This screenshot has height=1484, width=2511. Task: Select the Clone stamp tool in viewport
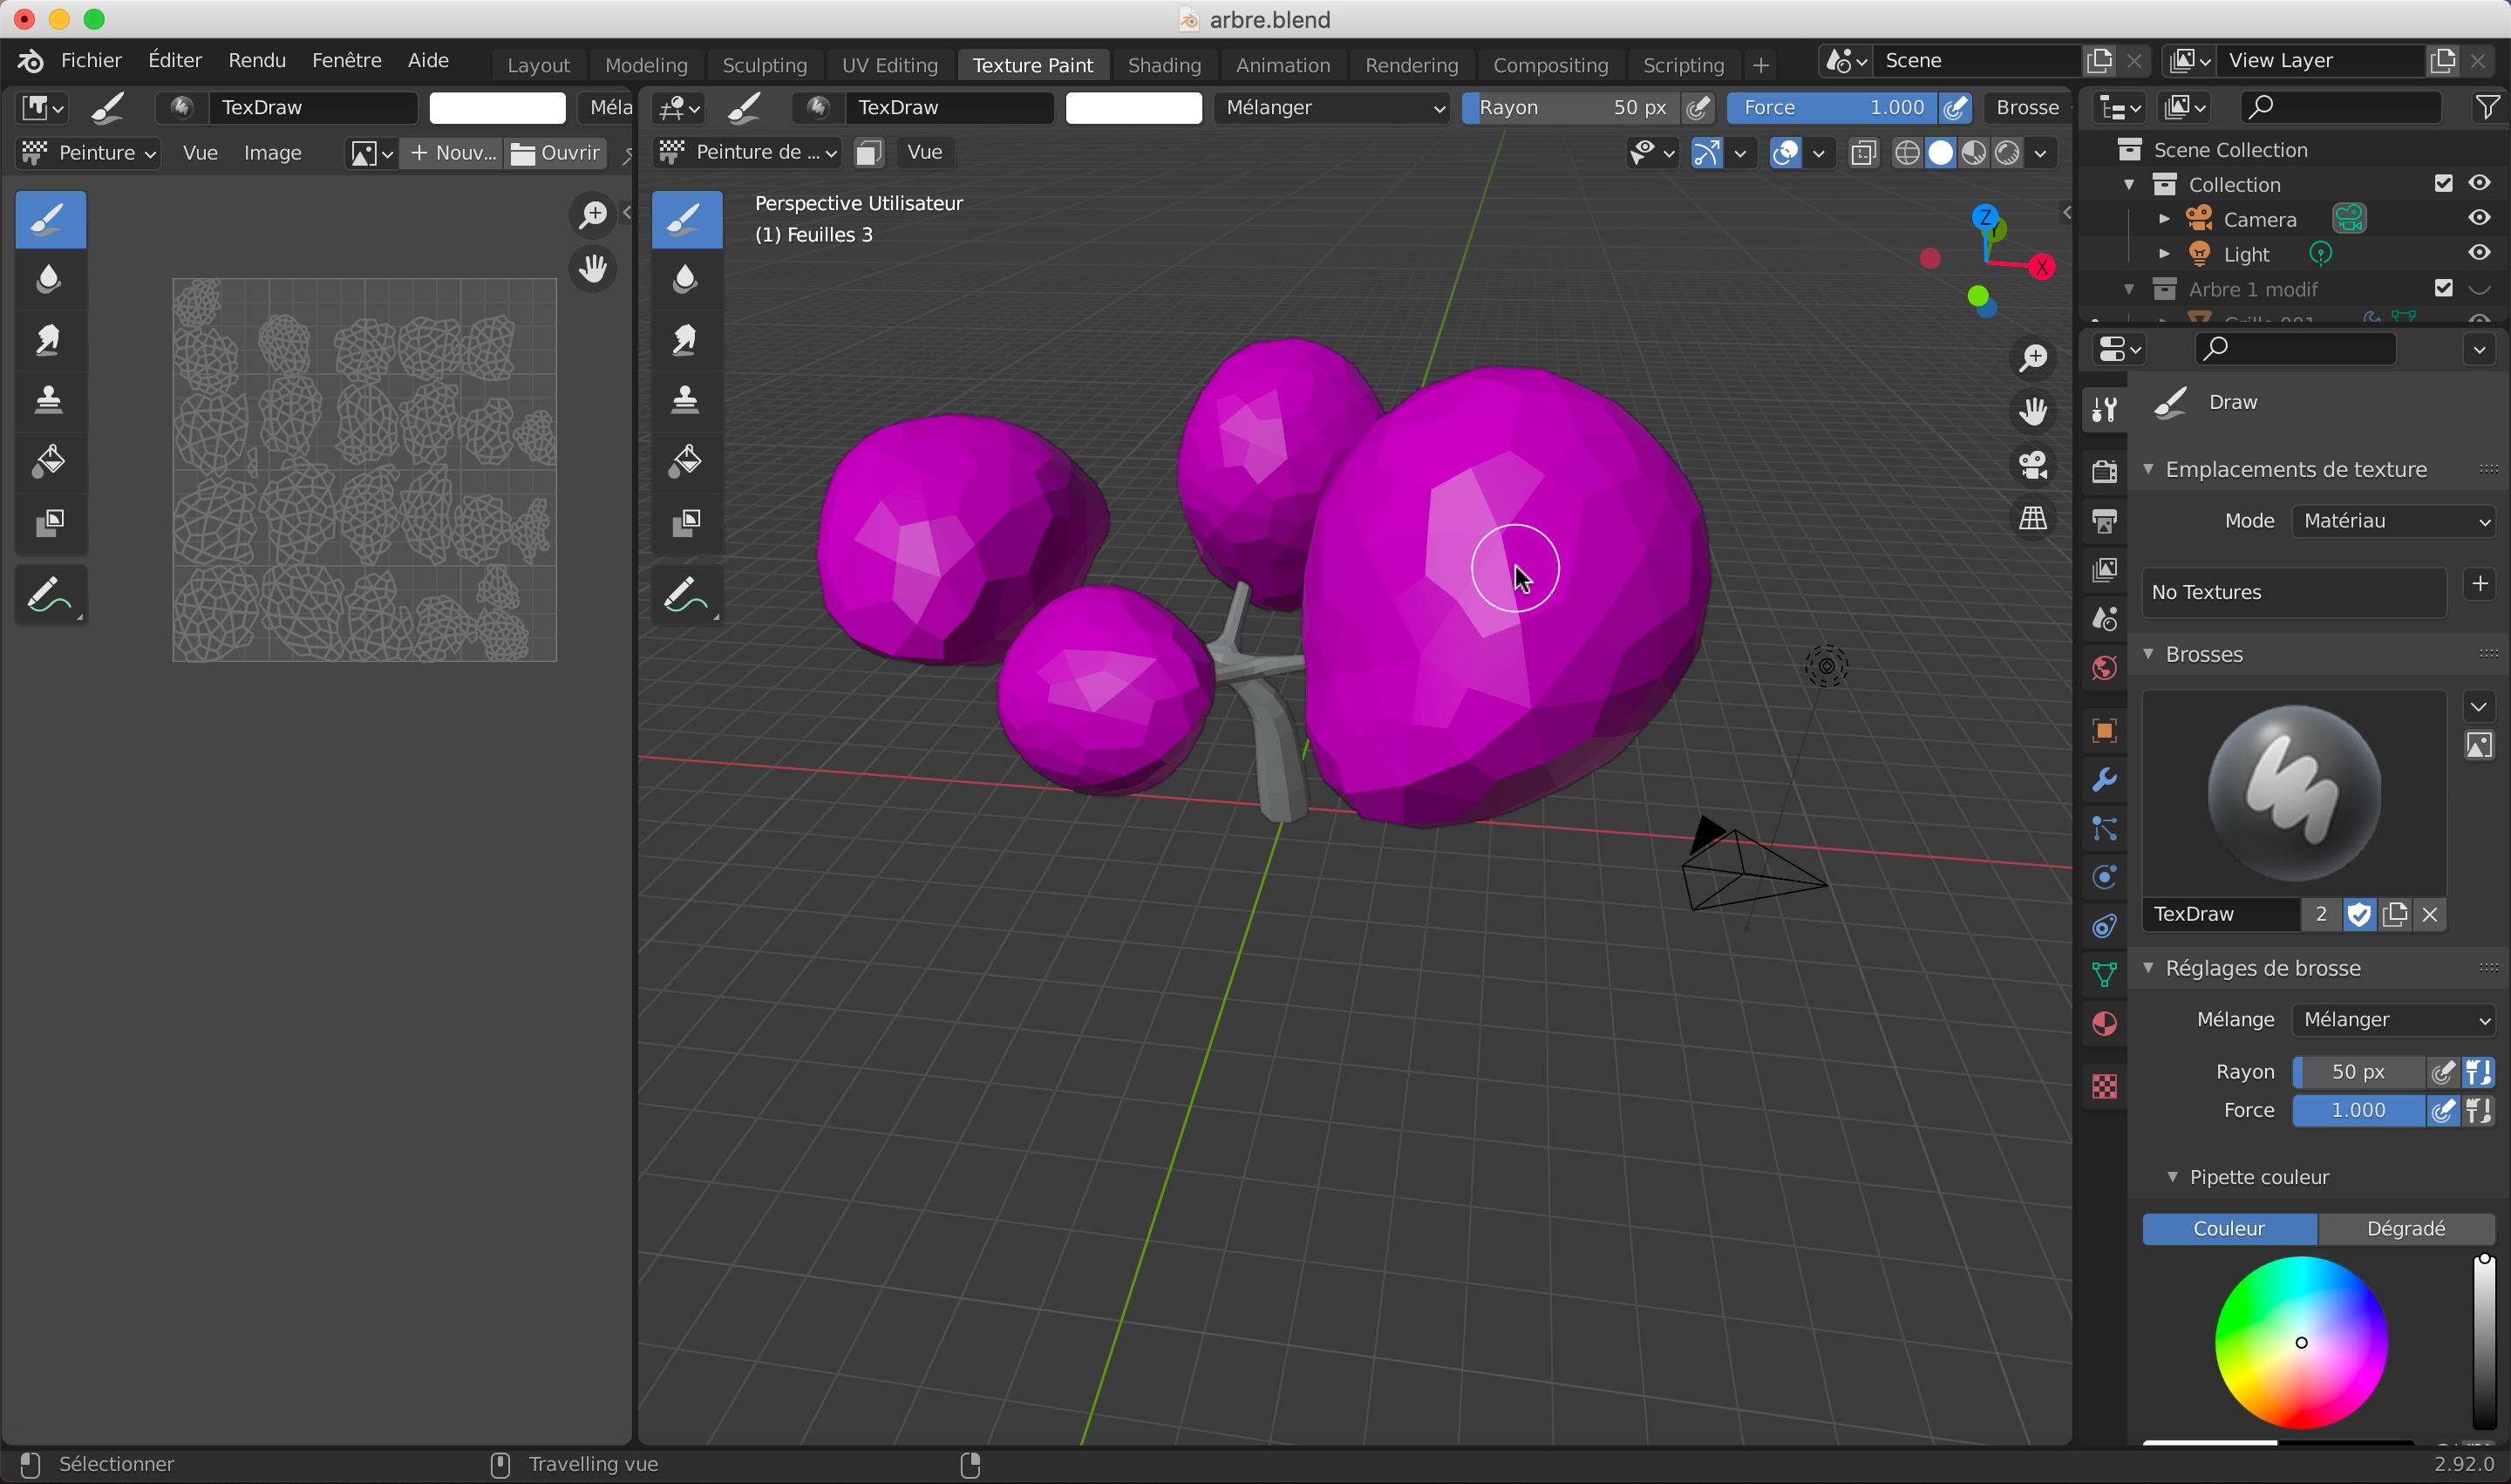coord(686,400)
